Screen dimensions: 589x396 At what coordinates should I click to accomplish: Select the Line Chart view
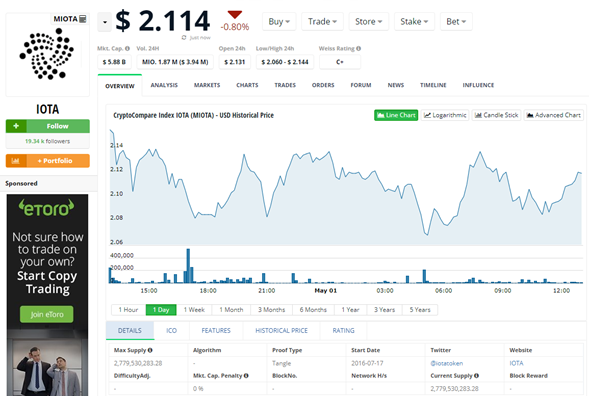396,115
